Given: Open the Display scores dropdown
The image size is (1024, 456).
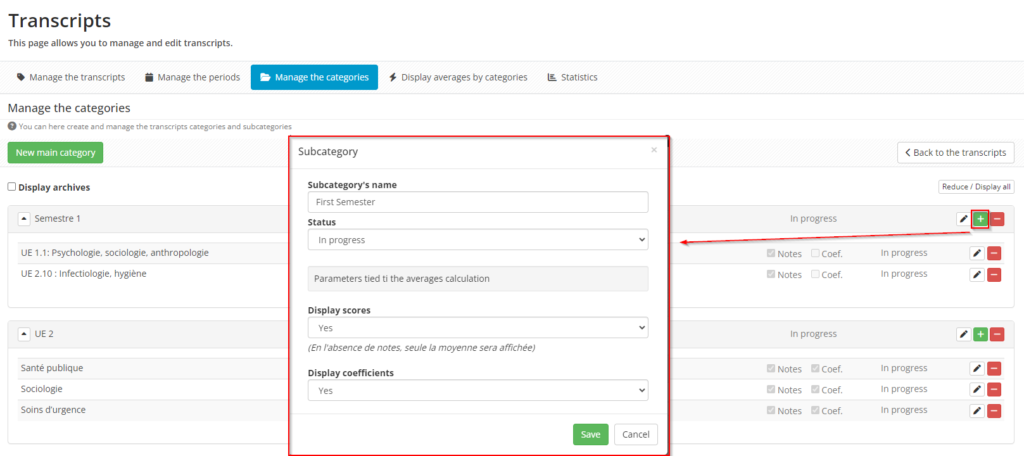Looking at the screenshot, I should click(x=478, y=327).
